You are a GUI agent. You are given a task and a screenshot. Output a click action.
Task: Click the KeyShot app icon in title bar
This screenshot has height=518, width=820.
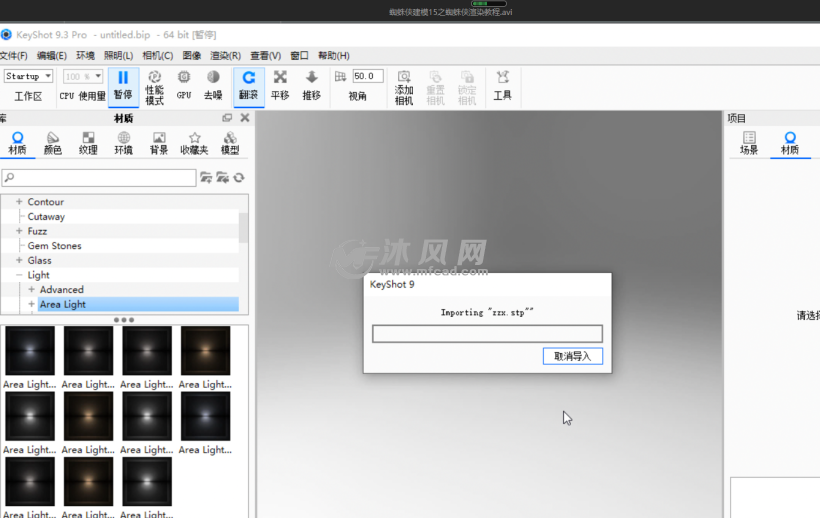pyautogui.click(x=6, y=35)
